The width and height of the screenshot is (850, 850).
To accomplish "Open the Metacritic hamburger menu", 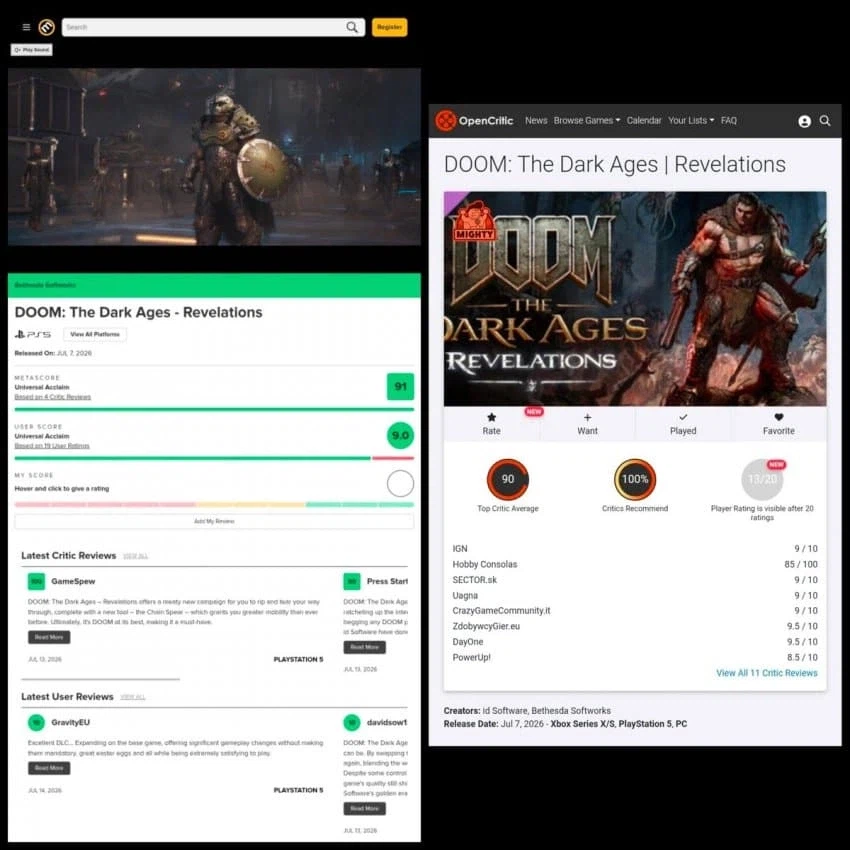I will click(x=26, y=27).
